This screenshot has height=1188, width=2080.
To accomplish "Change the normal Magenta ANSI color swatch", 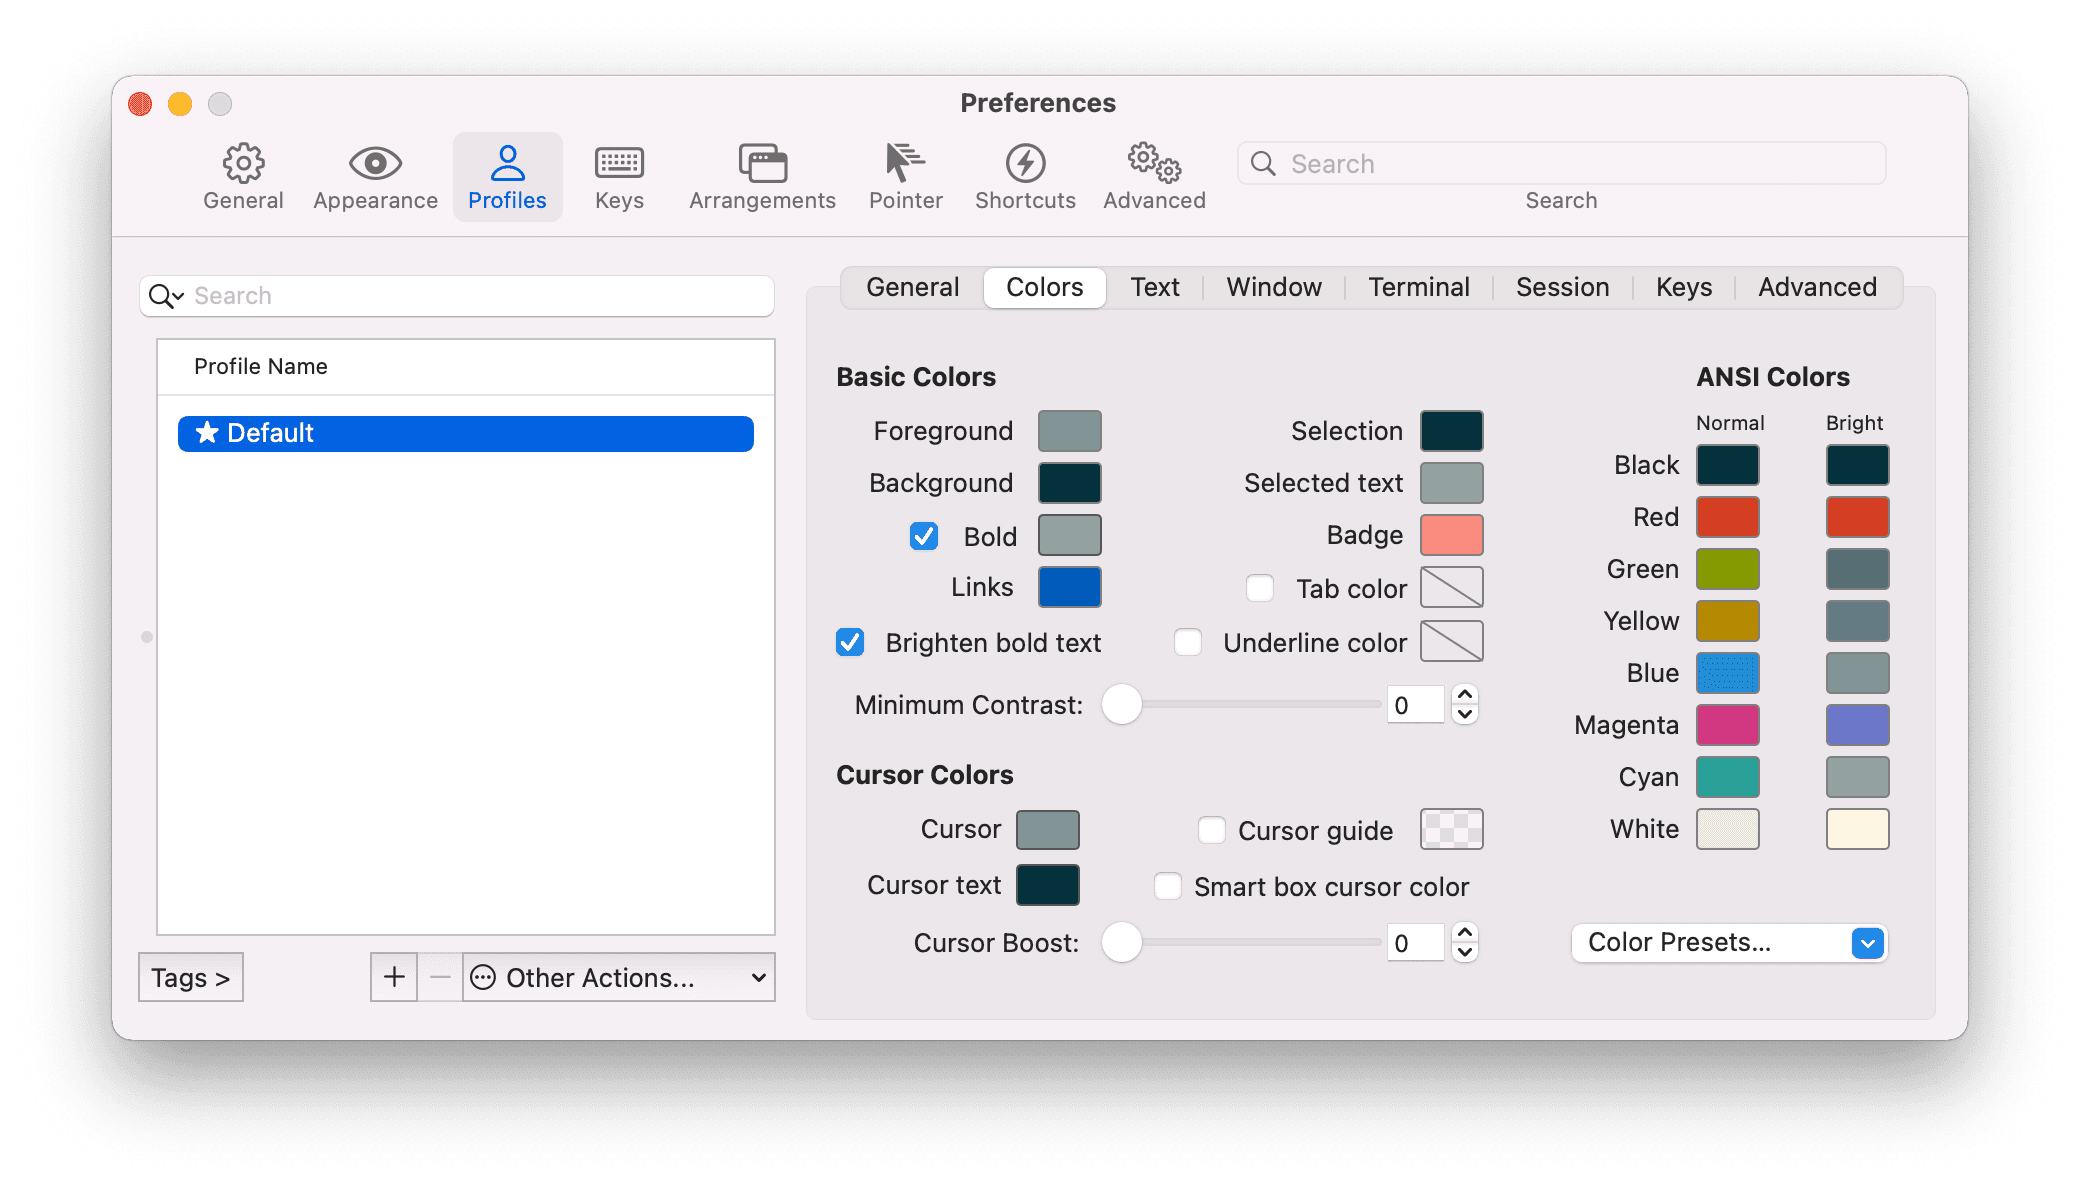I will pos(1727,725).
